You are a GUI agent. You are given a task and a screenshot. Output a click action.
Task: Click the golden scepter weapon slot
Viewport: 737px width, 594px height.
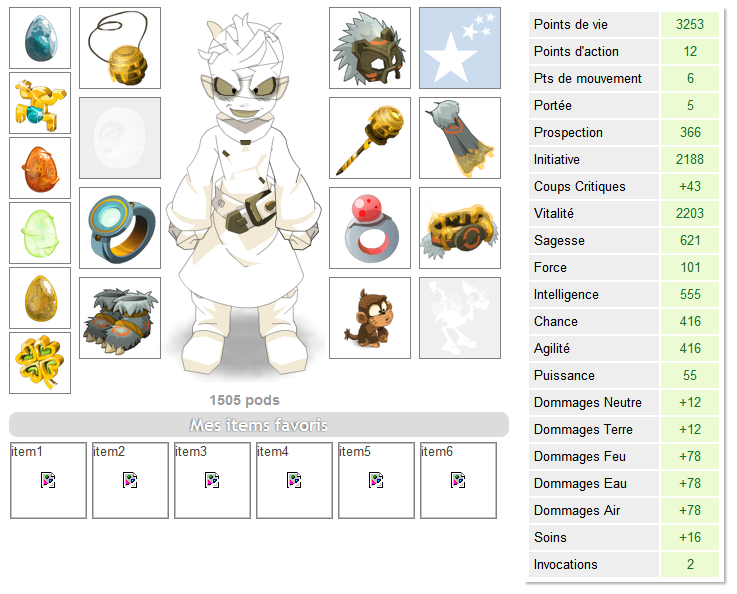point(370,138)
